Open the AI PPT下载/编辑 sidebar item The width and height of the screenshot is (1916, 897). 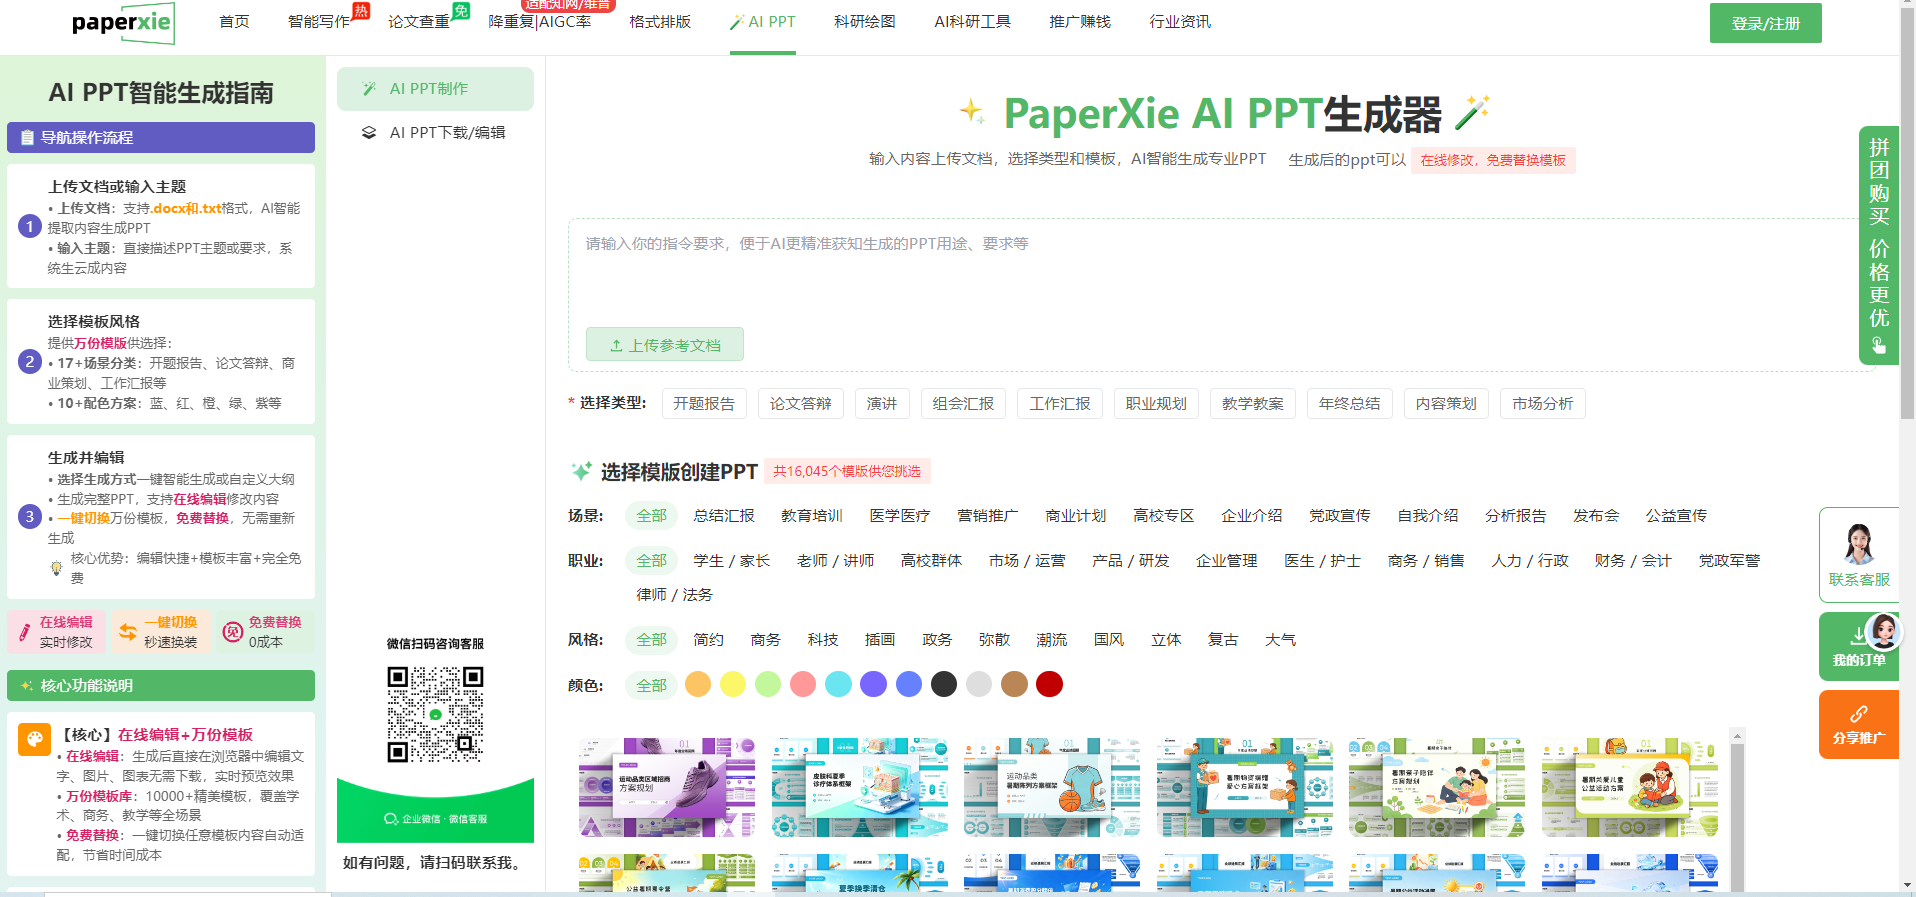[435, 132]
